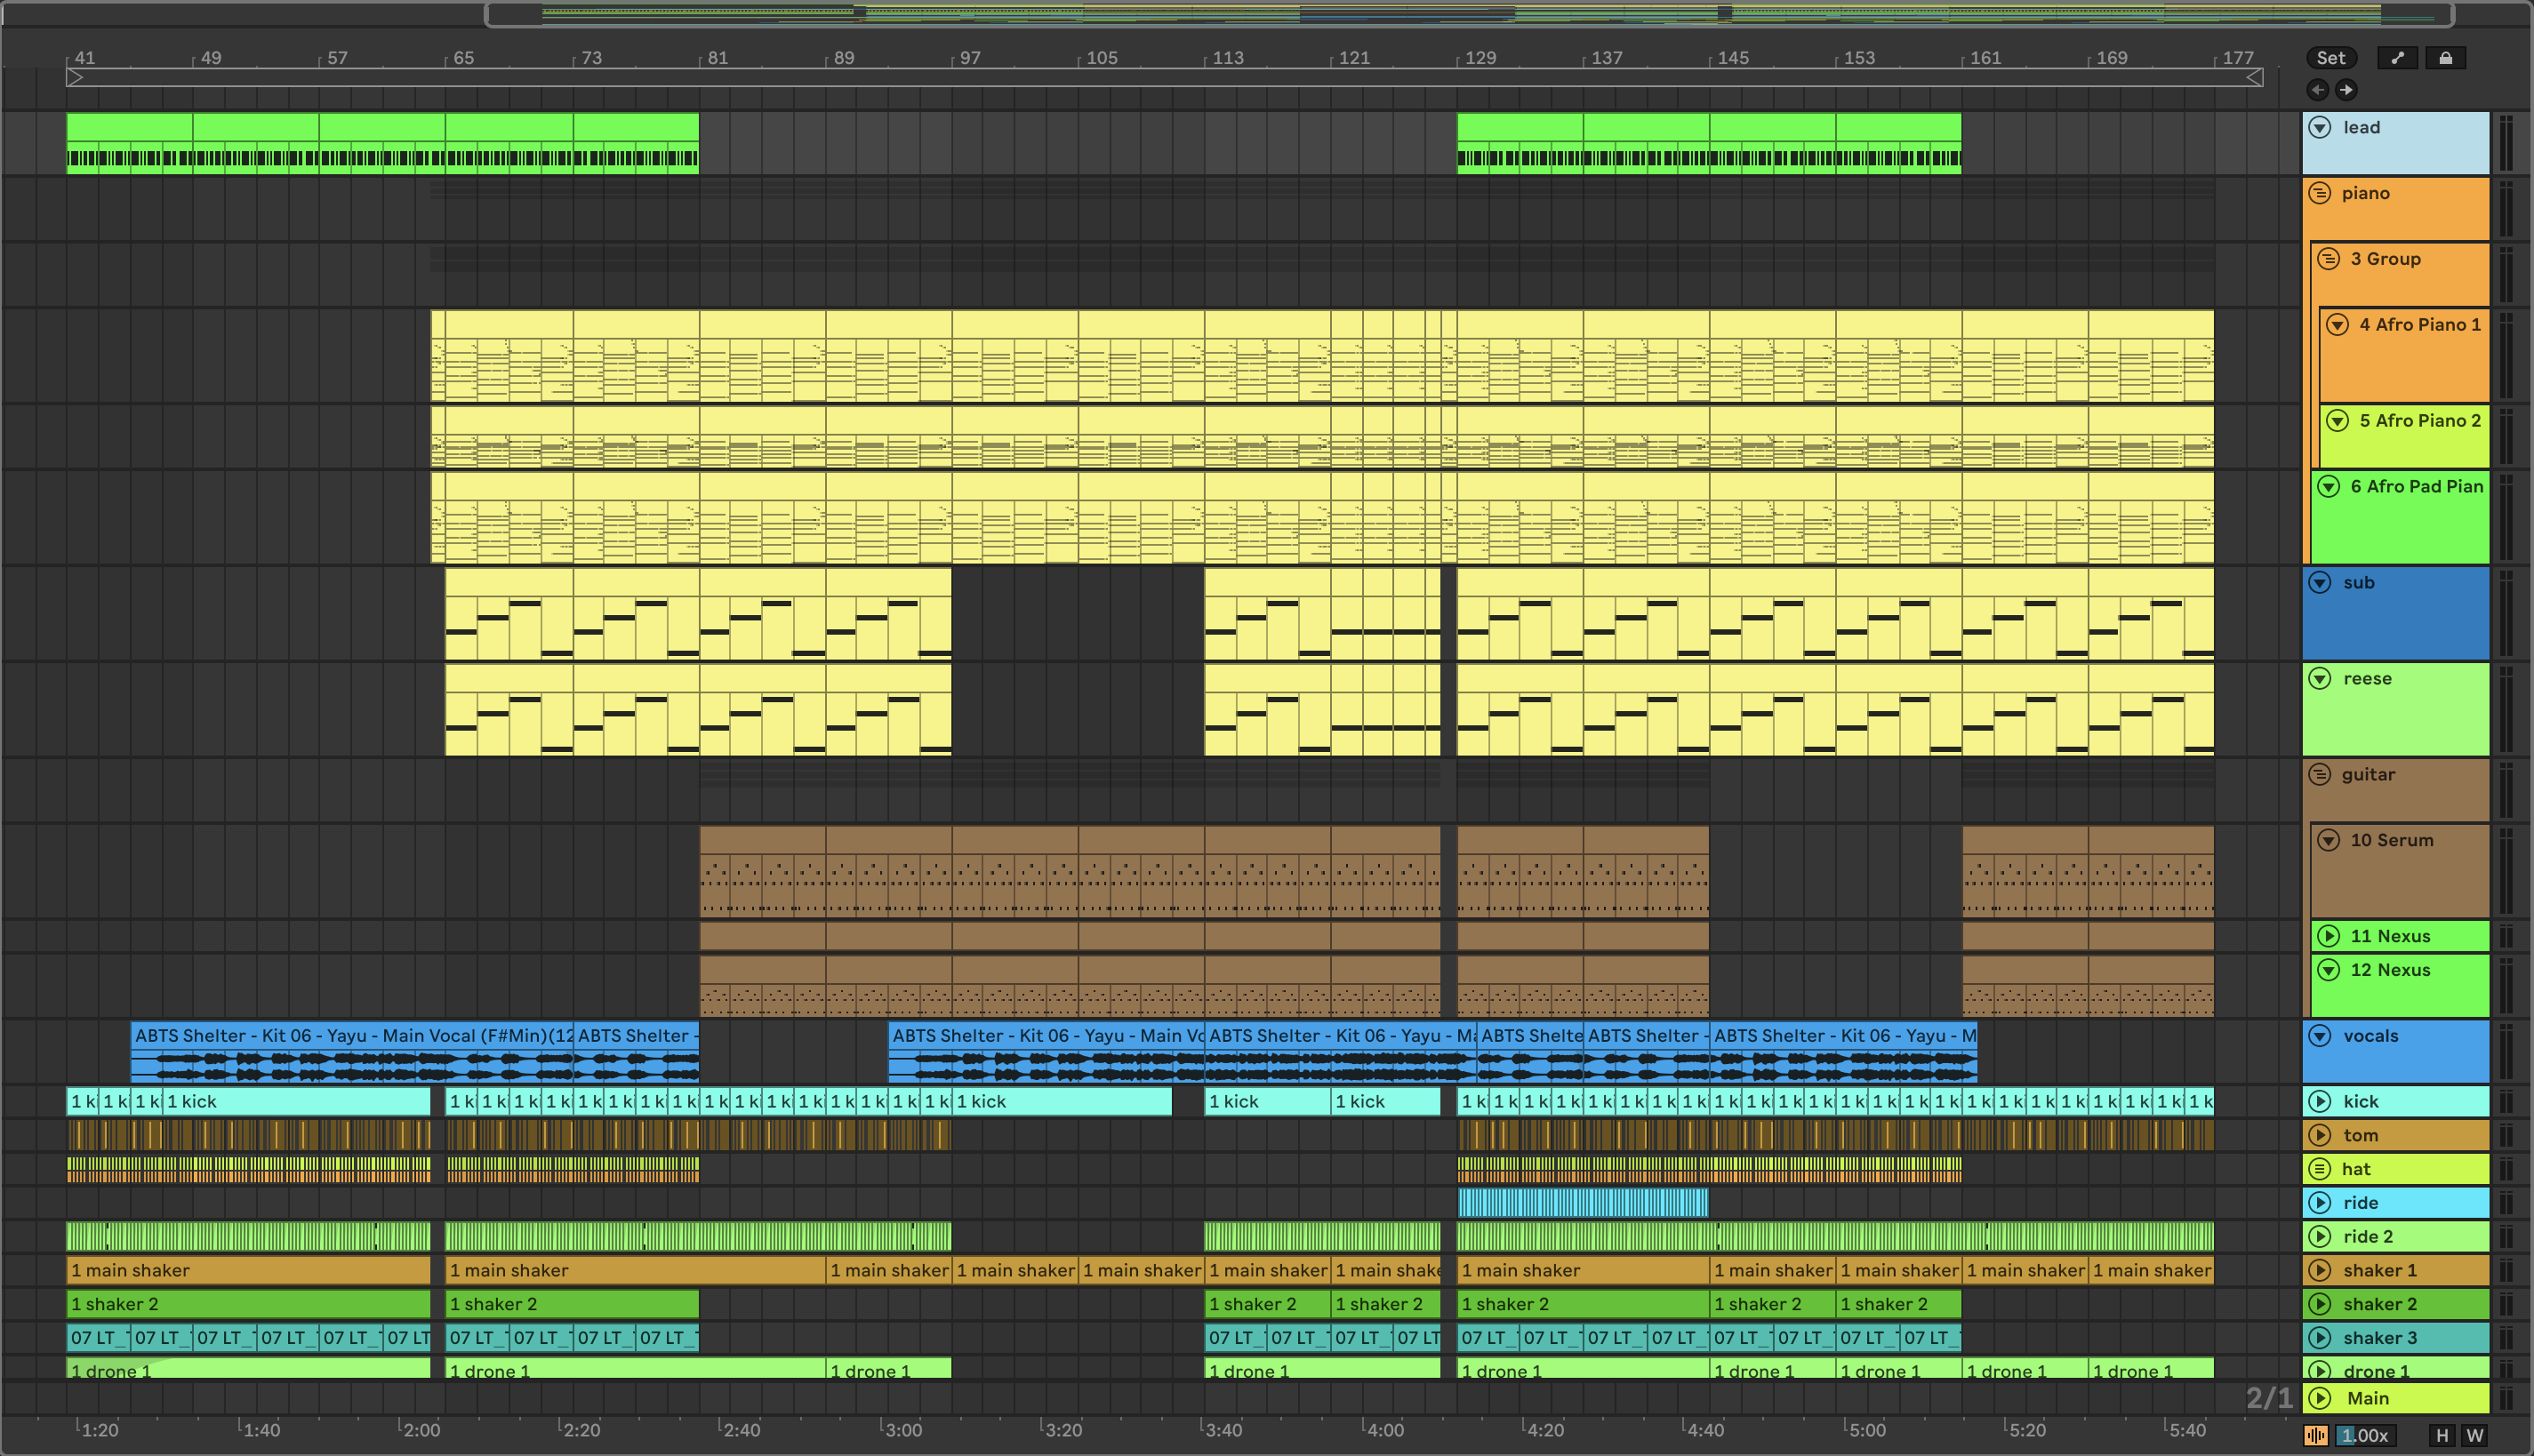Screen dimensions: 2534x1456
Task: Select the reese track header name
Action: point(2367,679)
